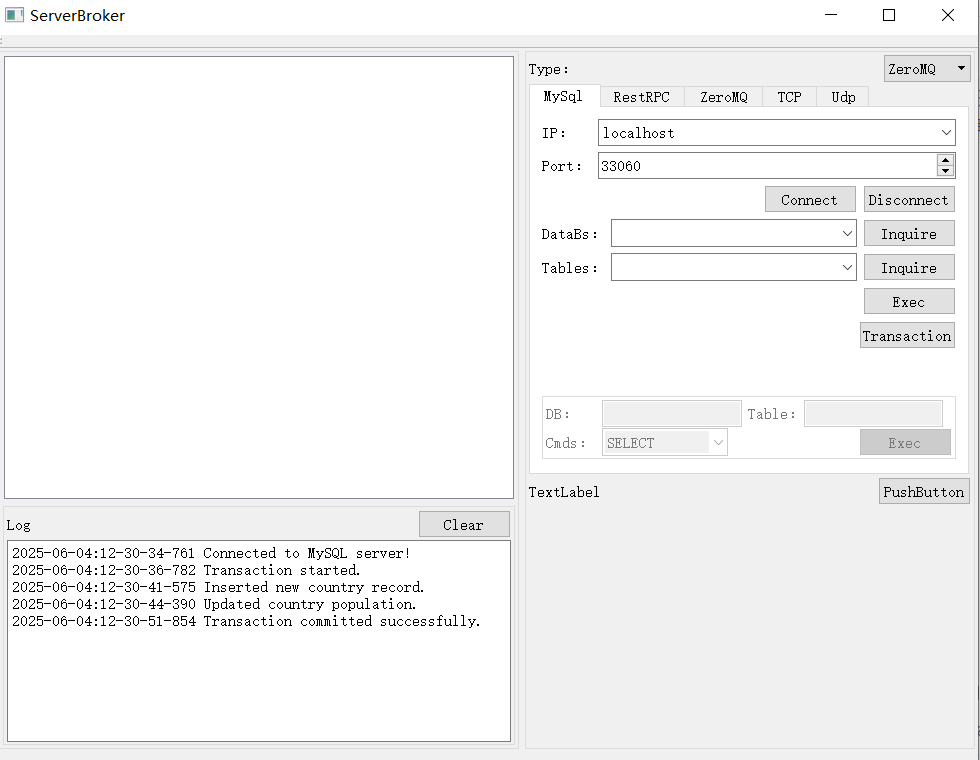Click the ServerBroker app icon in title bar
The image size is (980, 760).
pos(14,15)
